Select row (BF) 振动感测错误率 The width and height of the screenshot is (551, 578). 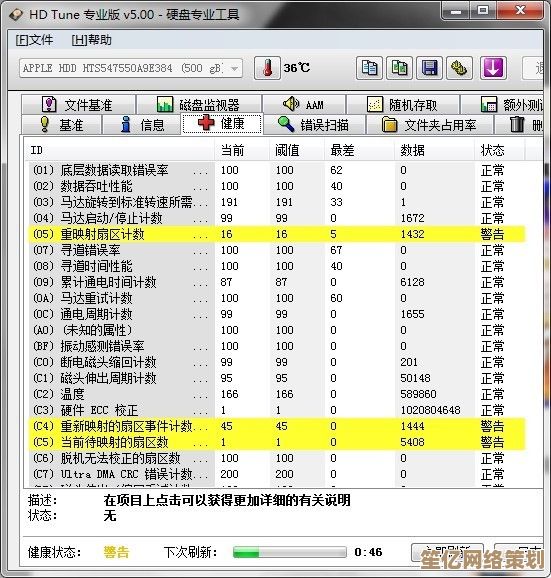[277, 346]
